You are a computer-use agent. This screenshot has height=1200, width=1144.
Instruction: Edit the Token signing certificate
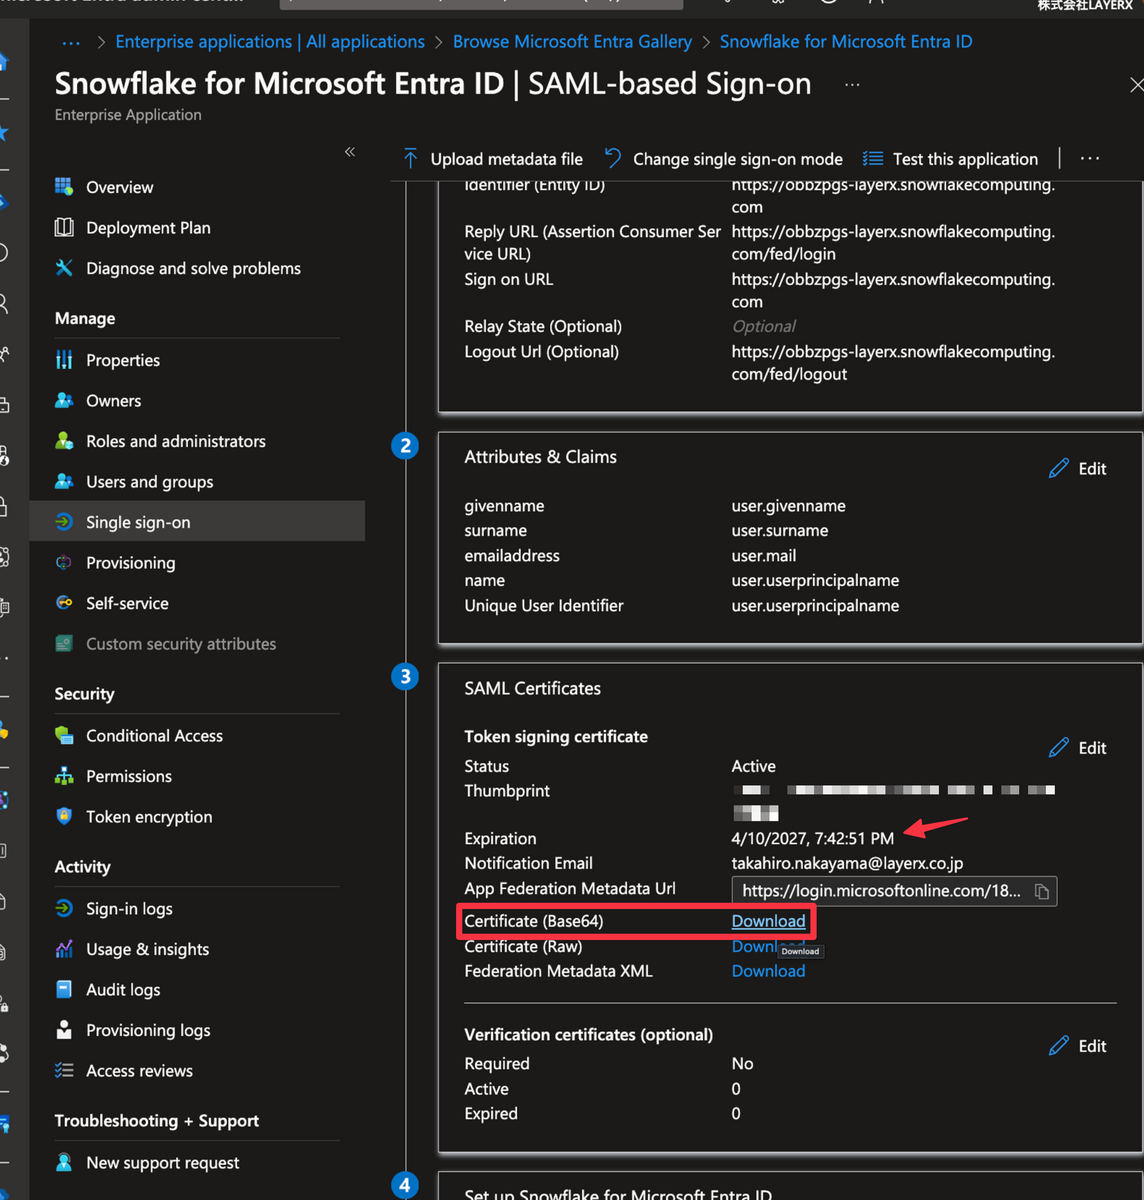[x=1078, y=747]
